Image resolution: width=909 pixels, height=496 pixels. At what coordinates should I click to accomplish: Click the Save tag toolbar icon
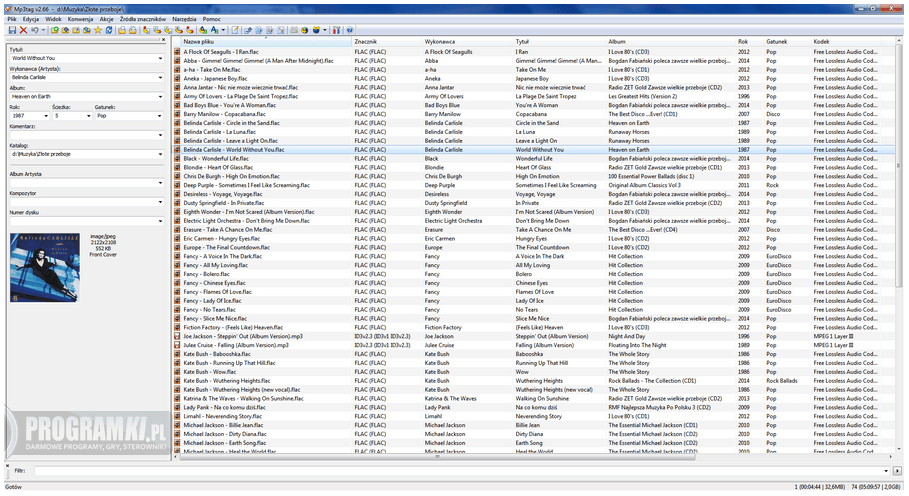(12, 30)
